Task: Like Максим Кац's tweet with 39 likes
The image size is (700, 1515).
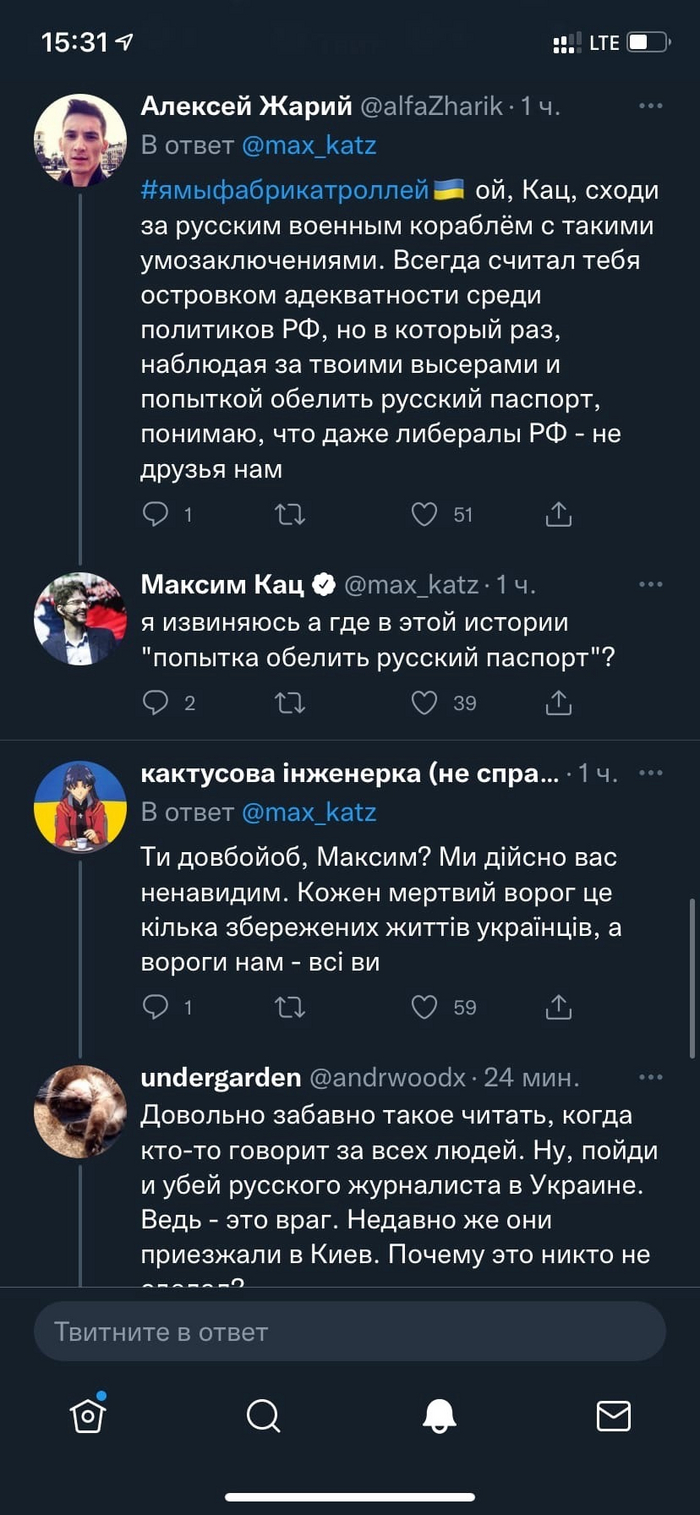Action: click(425, 703)
